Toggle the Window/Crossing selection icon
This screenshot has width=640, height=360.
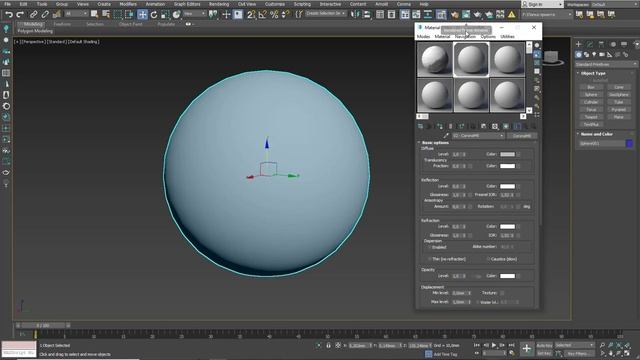click(x=129, y=15)
